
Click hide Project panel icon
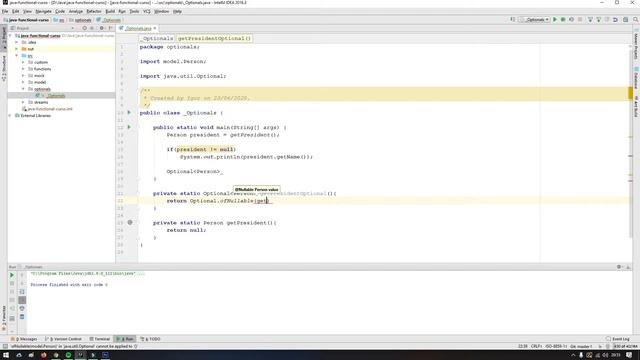click(x=111, y=28)
